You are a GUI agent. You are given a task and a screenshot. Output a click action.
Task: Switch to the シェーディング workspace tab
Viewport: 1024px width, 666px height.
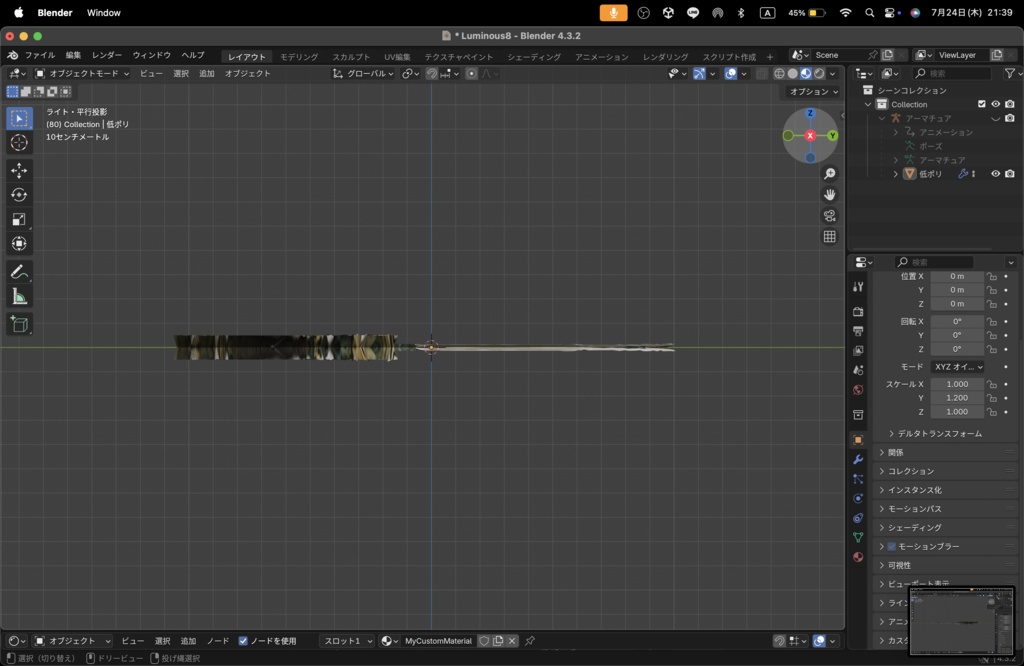(534, 57)
